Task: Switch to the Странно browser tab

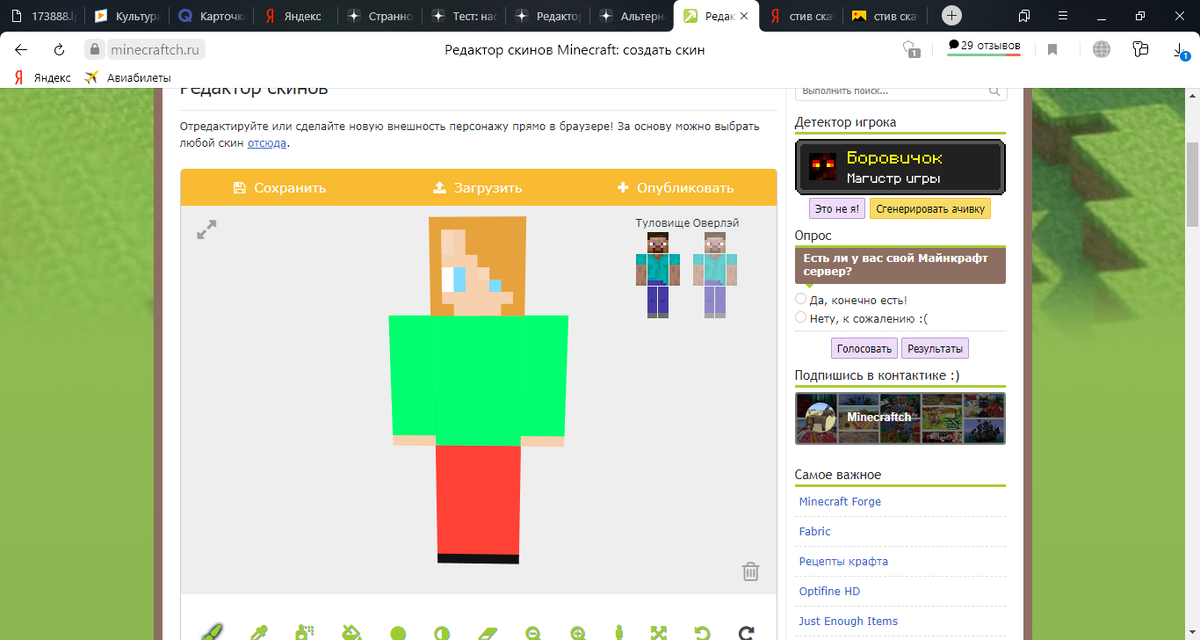Action: pyautogui.click(x=378, y=16)
